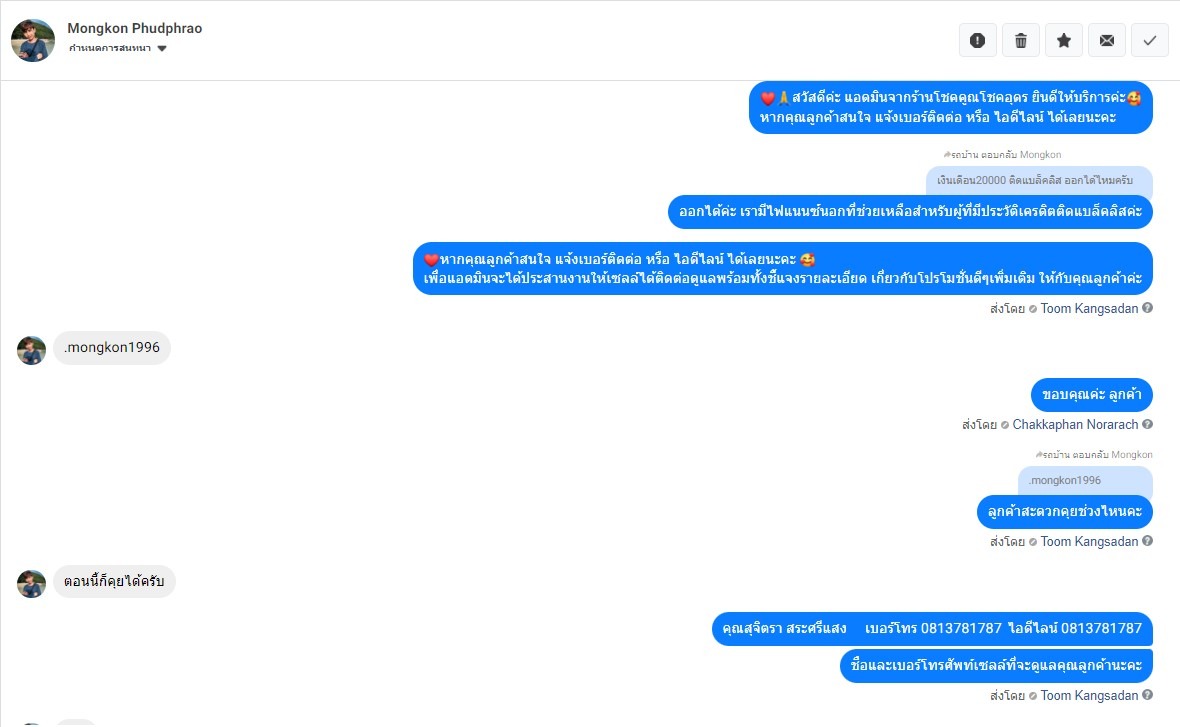This screenshot has width=1180, height=727.
Task: Click avatar next to ตอนนี้ก็คุยได้ครับ message
Action: [32, 583]
